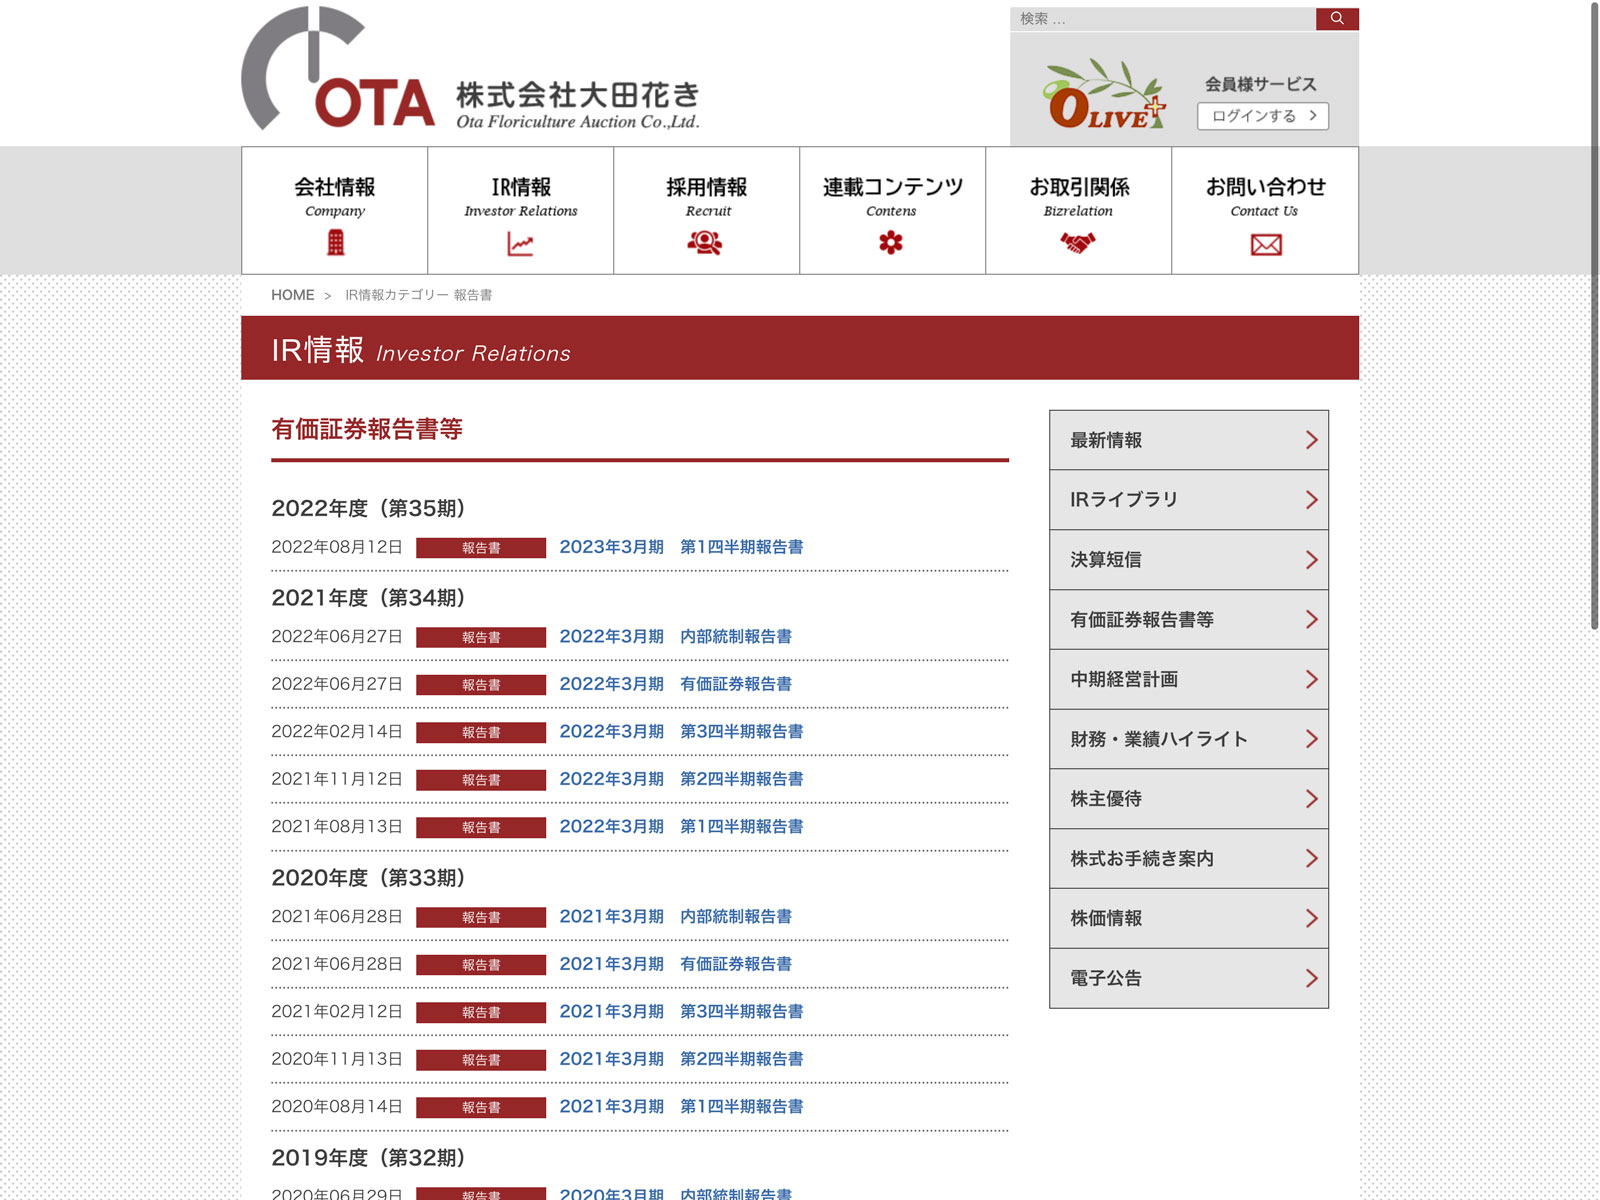The width and height of the screenshot is (1600, 1200).
Task: Click the red flower Contents icon
Action: point(891,243)
